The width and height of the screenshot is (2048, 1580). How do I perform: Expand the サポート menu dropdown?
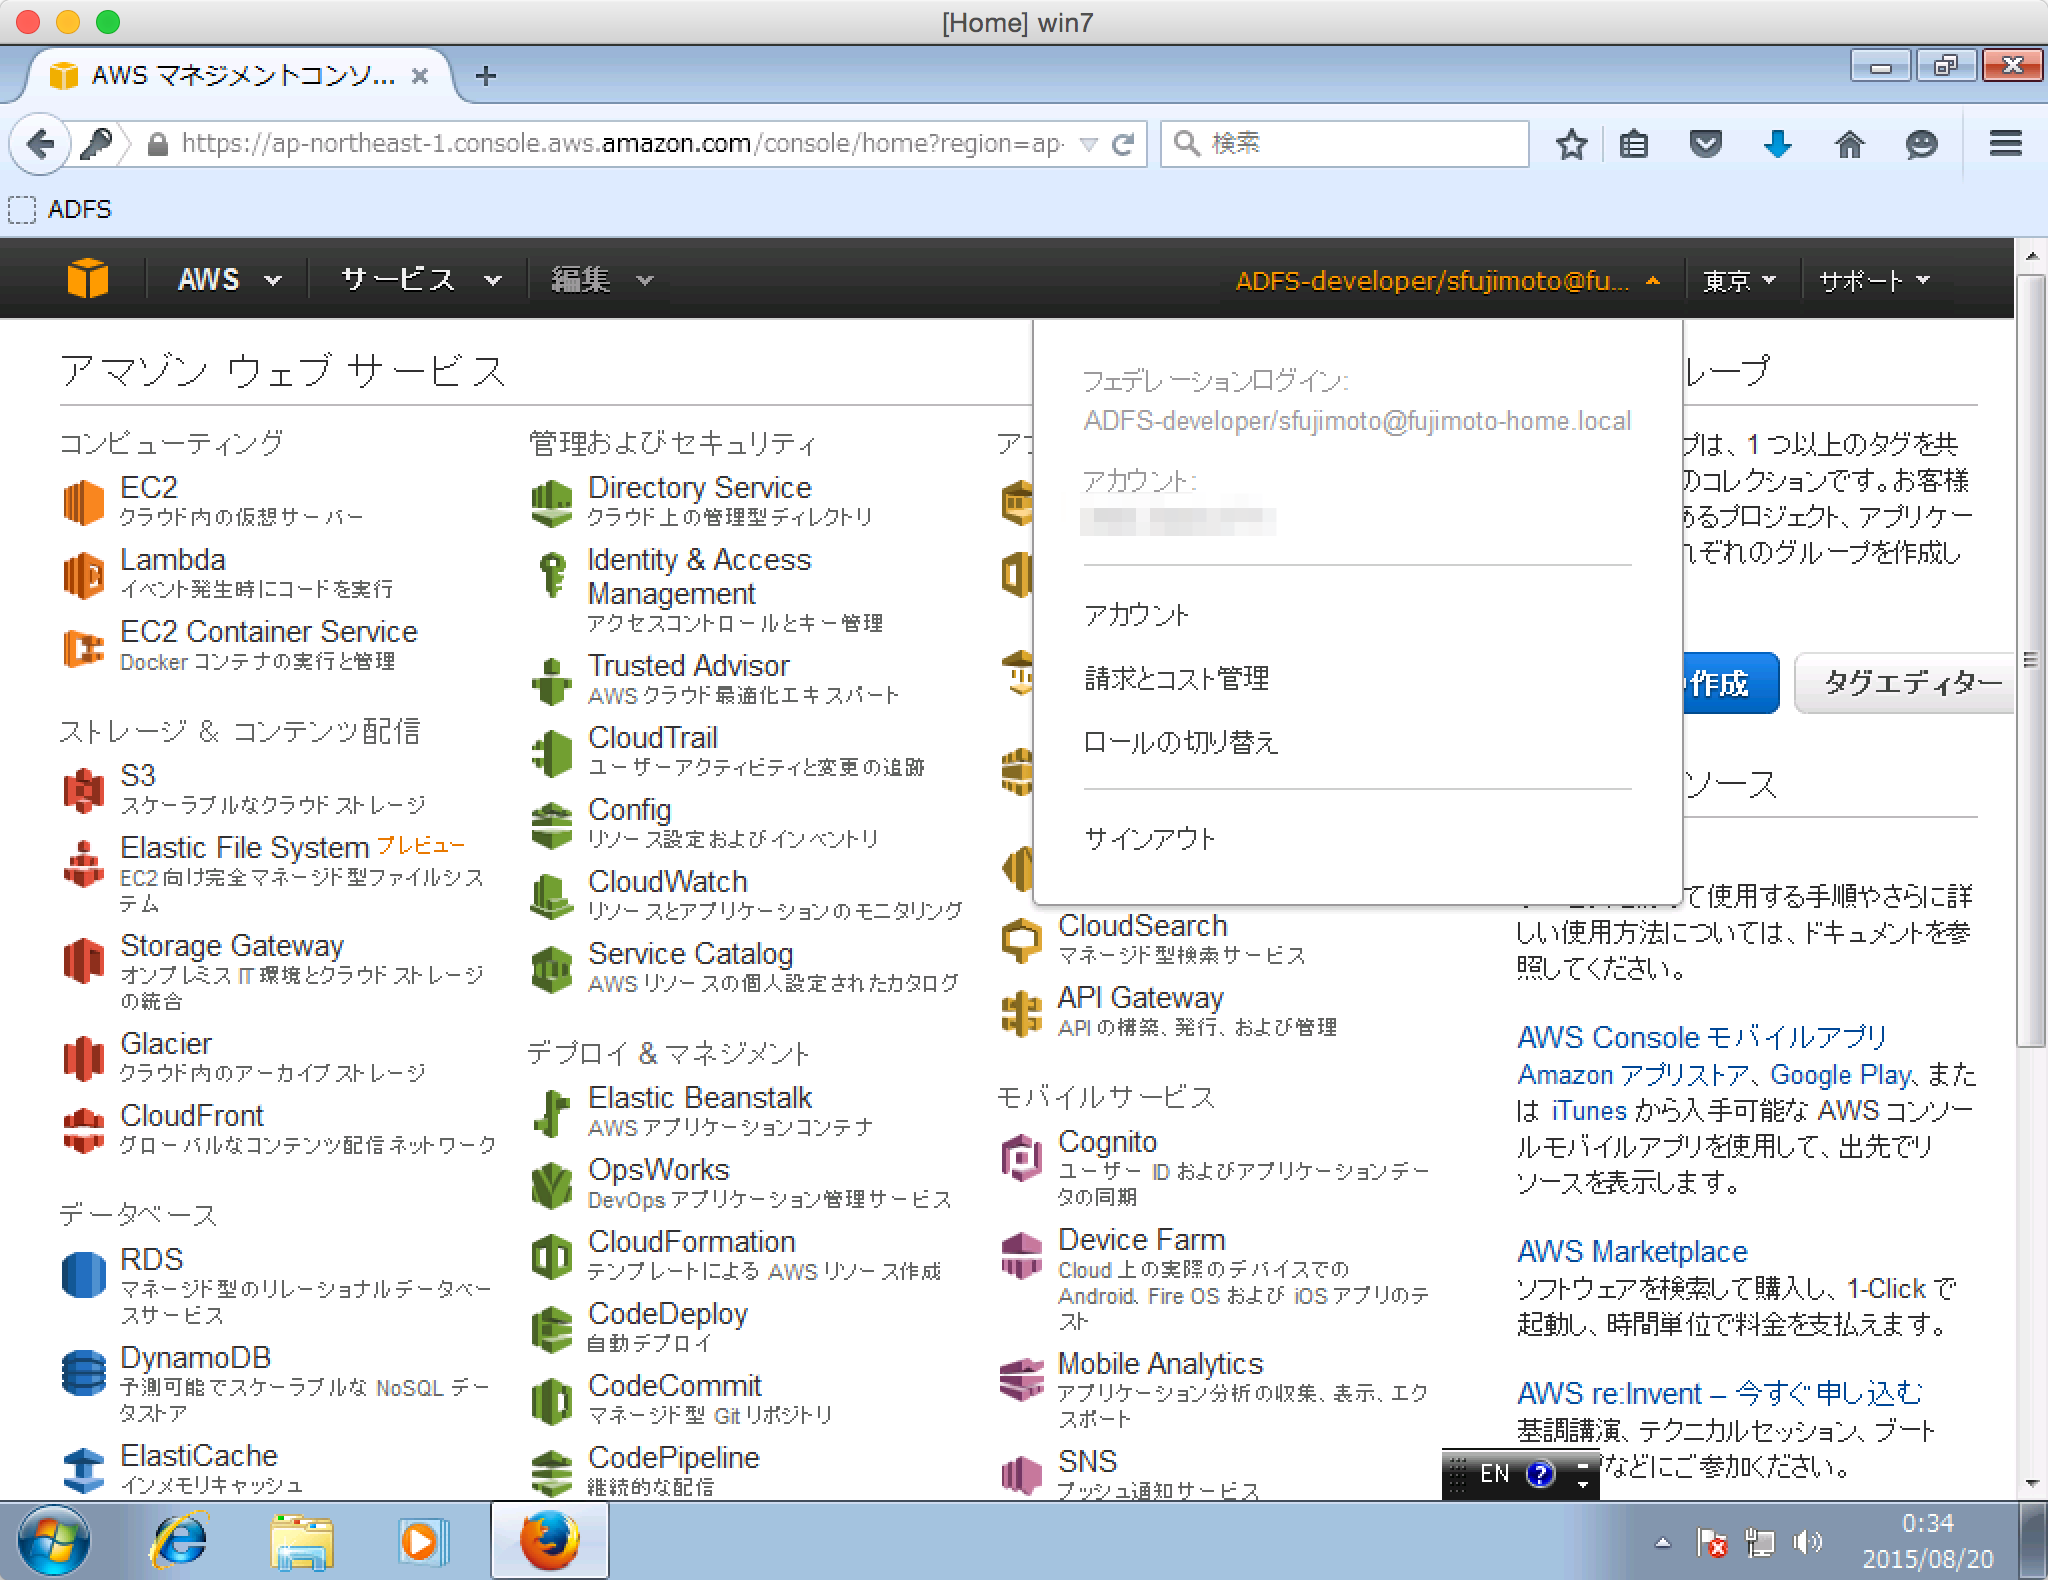click(x=1873, y=281)
